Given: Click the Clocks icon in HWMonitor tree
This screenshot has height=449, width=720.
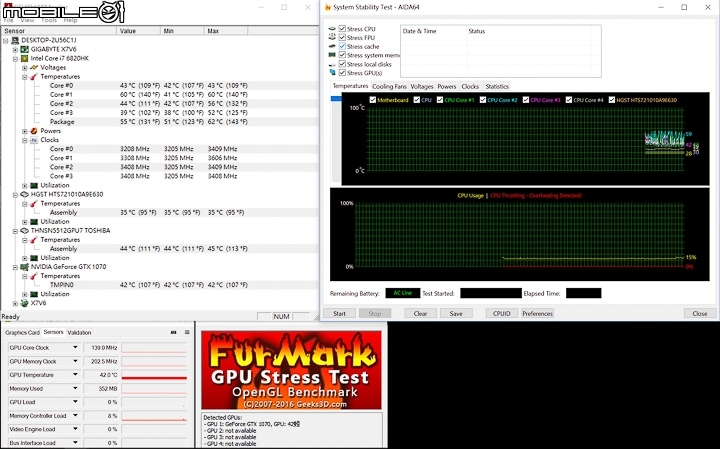Looking at the screenshot, I should (x=34, y=140).
